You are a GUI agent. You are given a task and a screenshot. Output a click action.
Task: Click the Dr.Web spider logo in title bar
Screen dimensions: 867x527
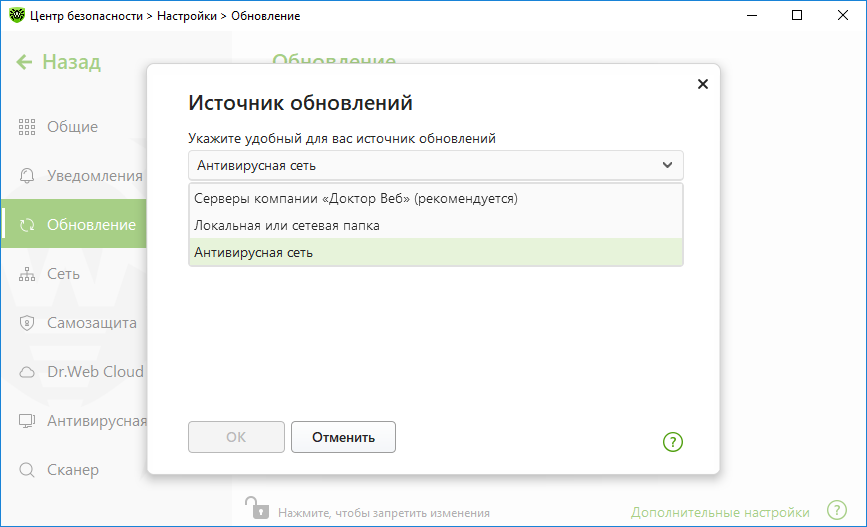click(17, 15)
